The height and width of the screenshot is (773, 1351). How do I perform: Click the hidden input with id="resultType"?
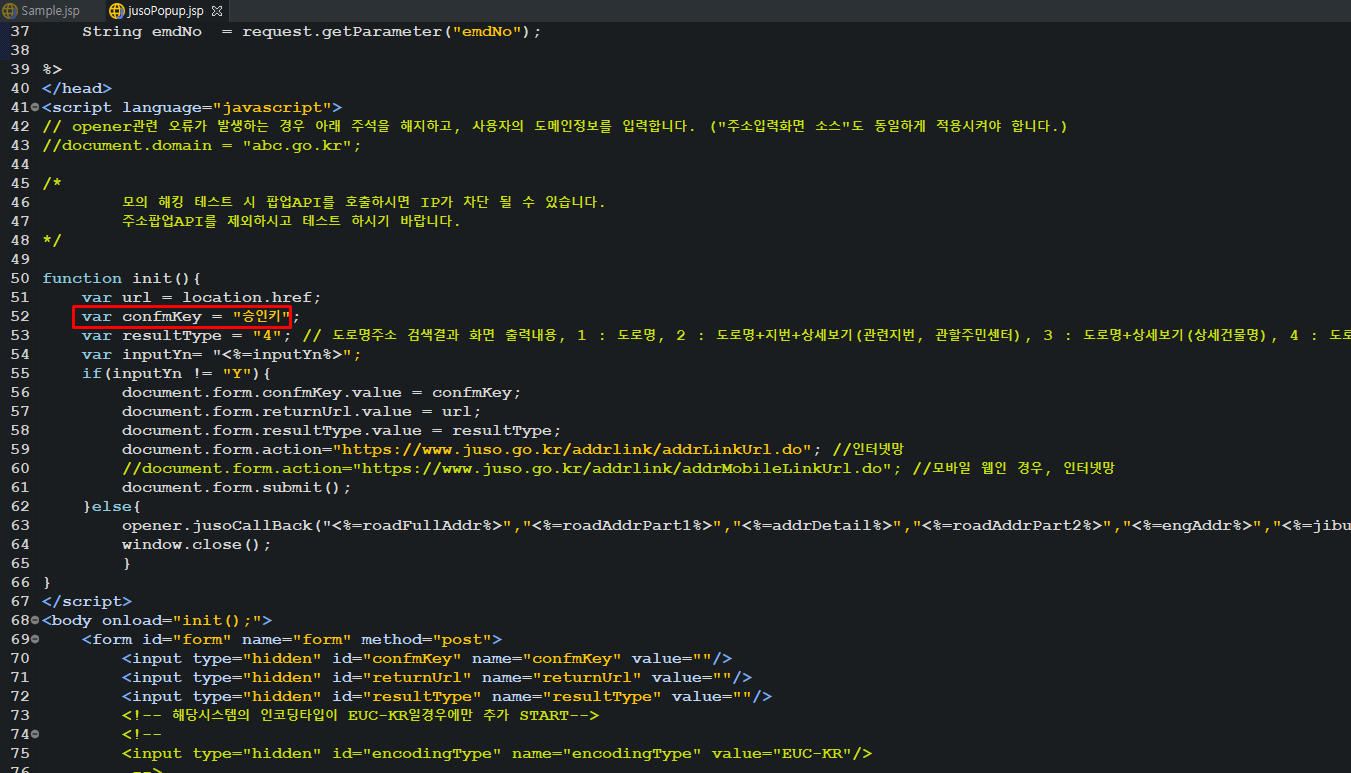point(447,696)
